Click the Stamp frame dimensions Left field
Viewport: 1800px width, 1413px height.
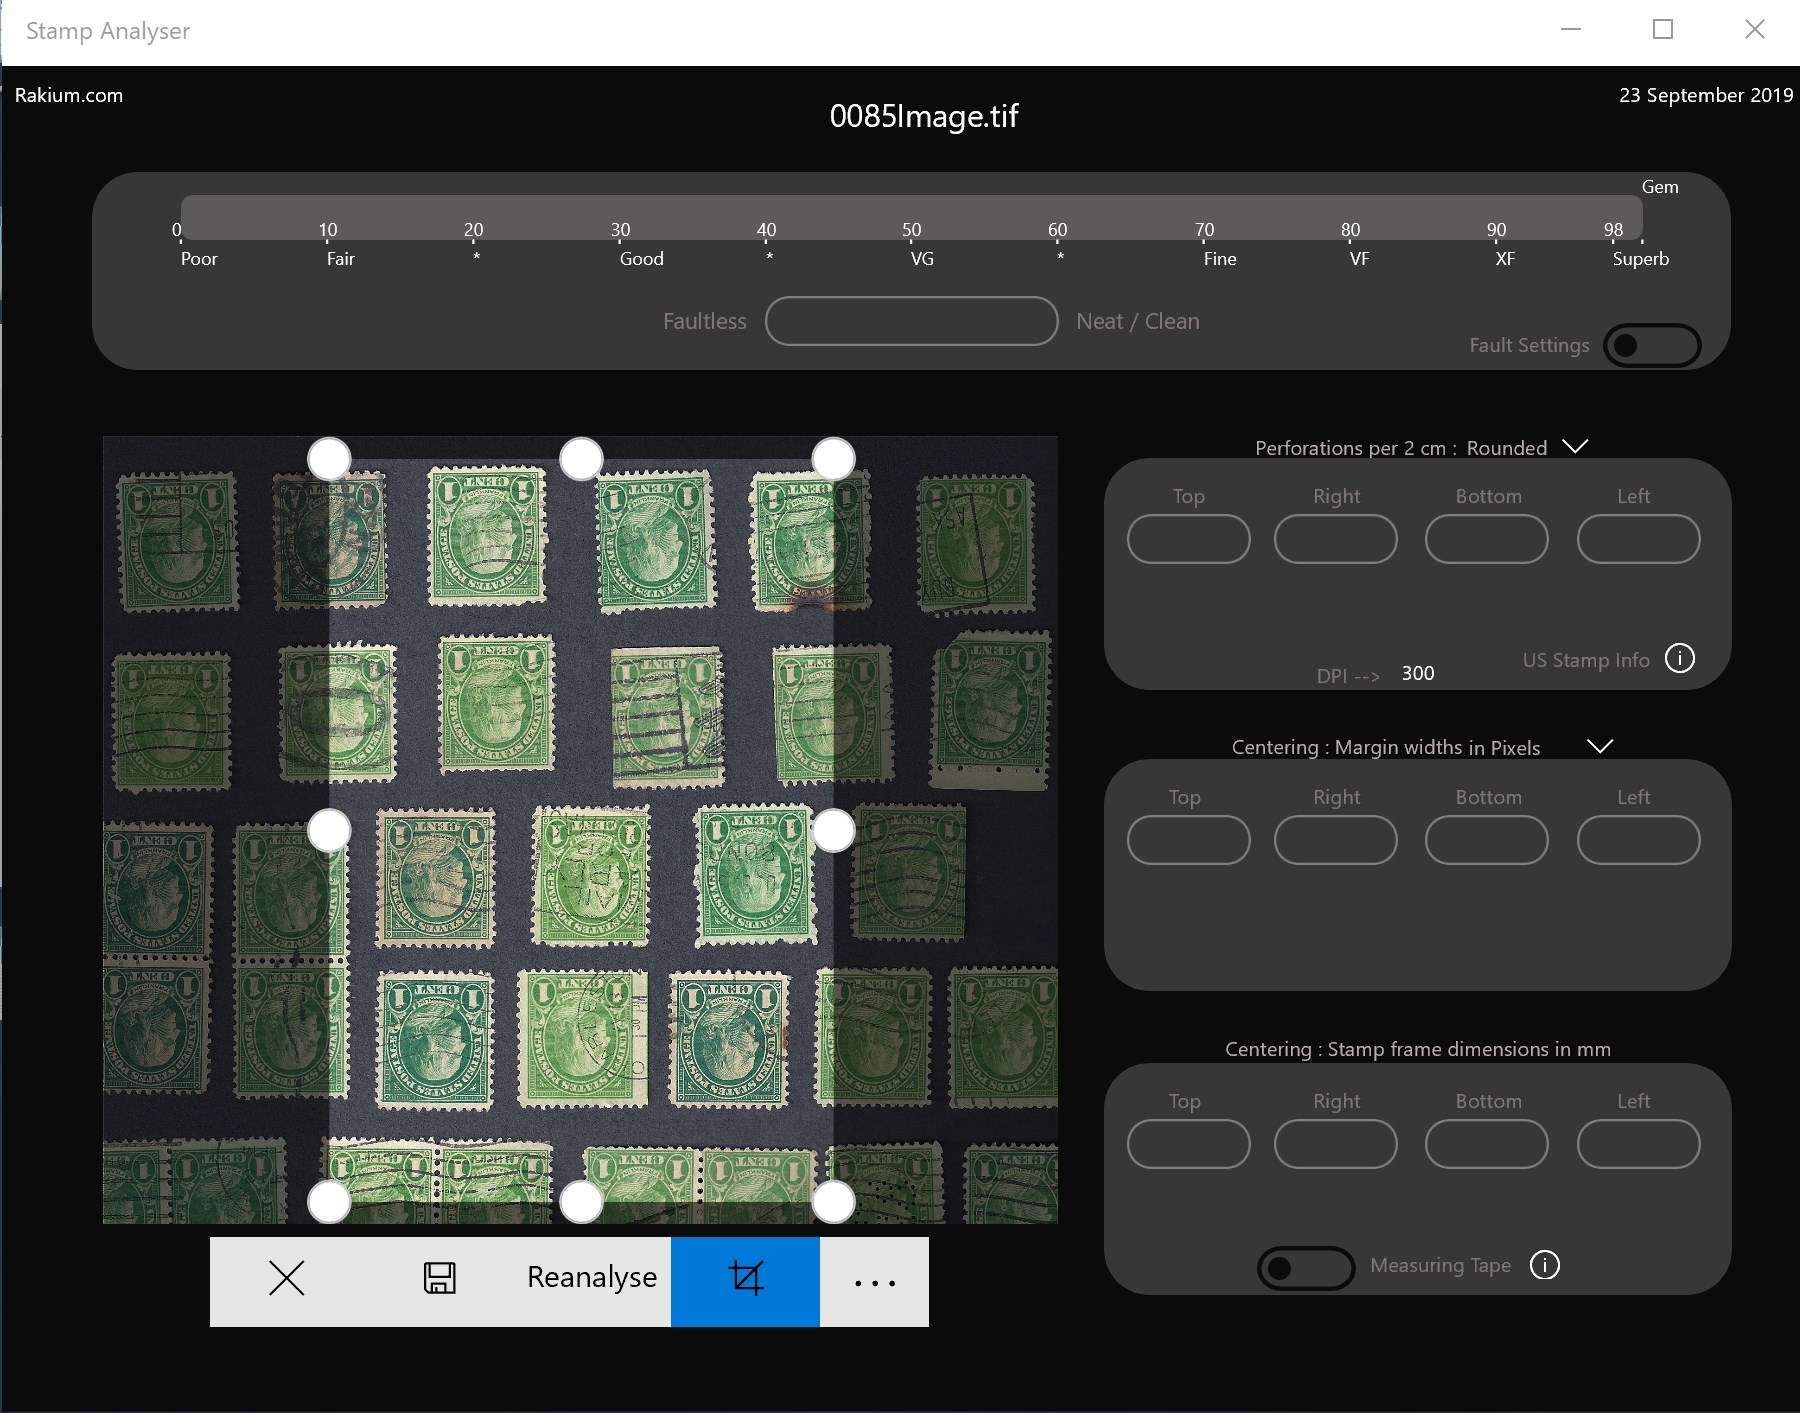tap(1639, 1144)
